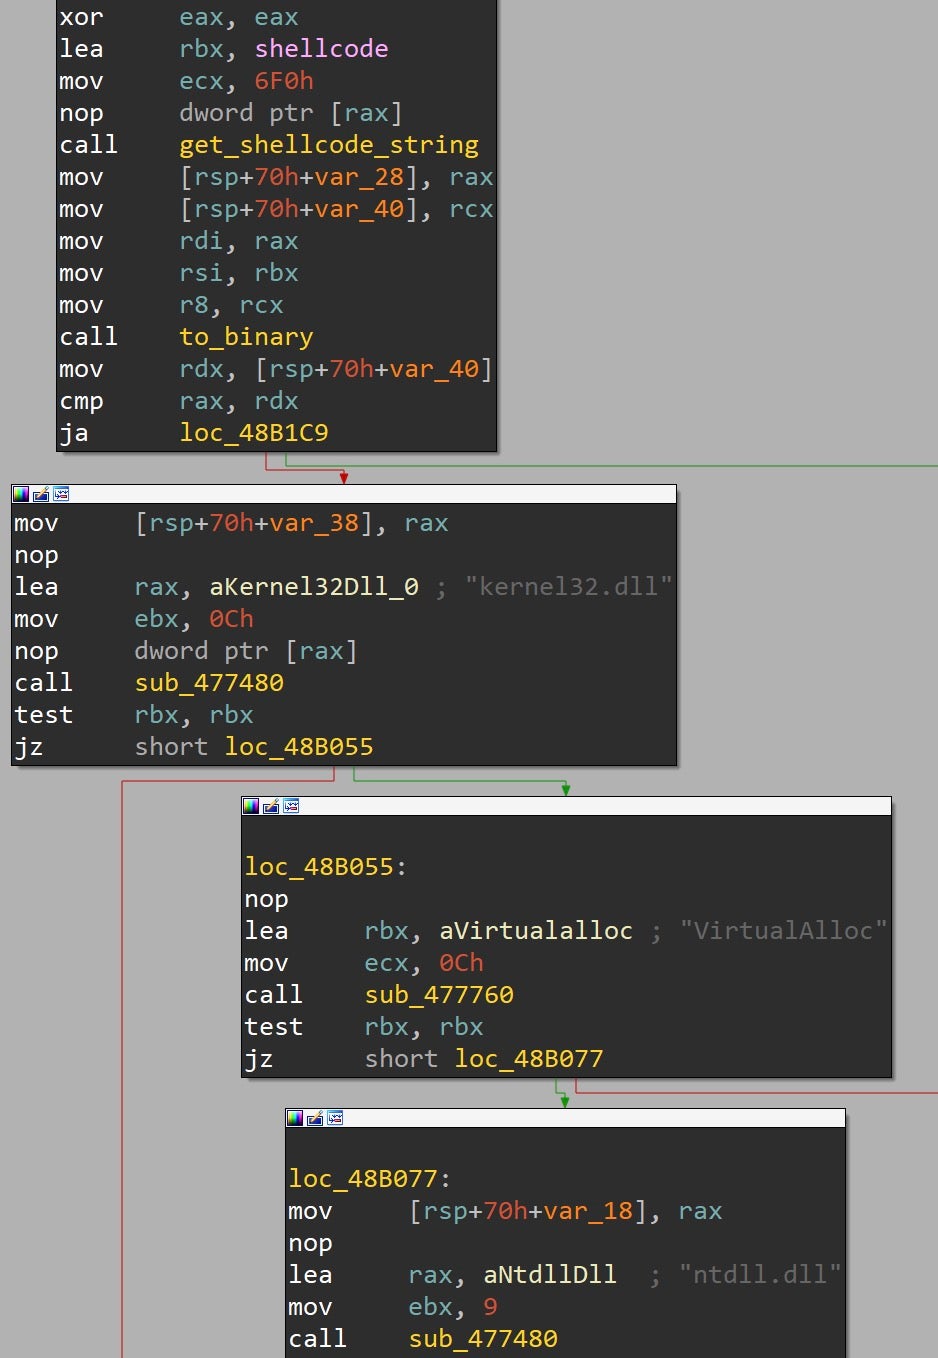Click the get_shellcode_string call target
This screenshot has height=1358, width=938.
click(328, 145)
